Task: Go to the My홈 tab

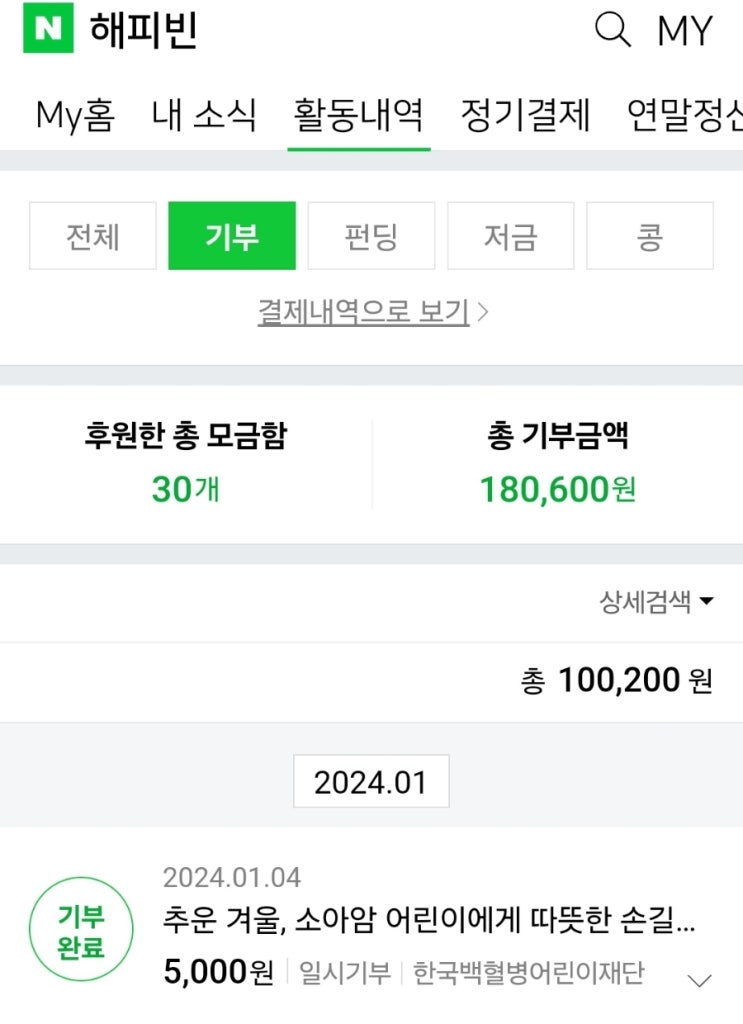Action: click(75, 116)
